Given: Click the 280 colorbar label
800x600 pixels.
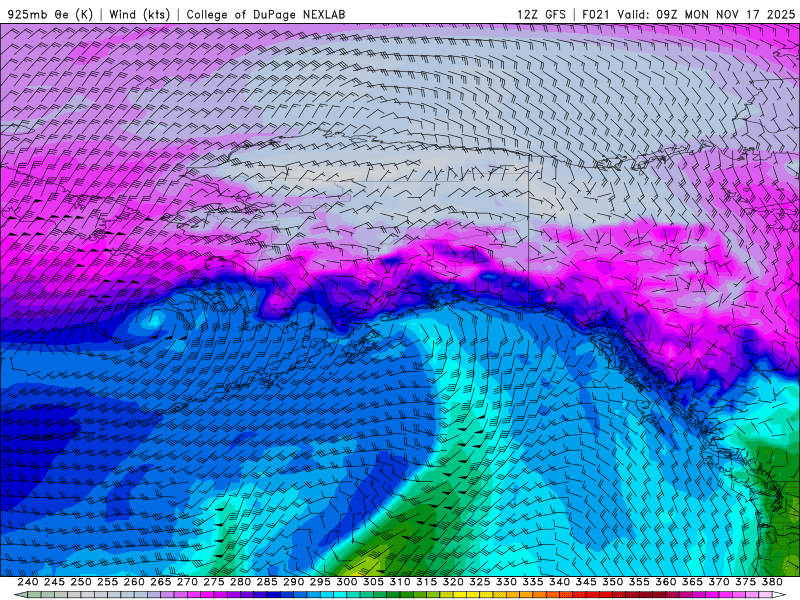Looking at the screenshot, I should click(x=240, y=582).
